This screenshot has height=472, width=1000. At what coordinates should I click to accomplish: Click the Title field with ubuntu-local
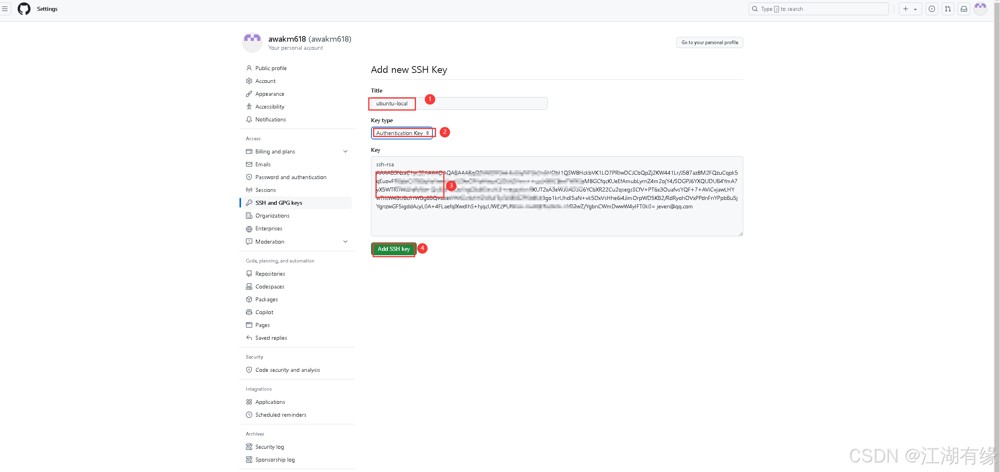pyautogui.click(x=459, y=103)
